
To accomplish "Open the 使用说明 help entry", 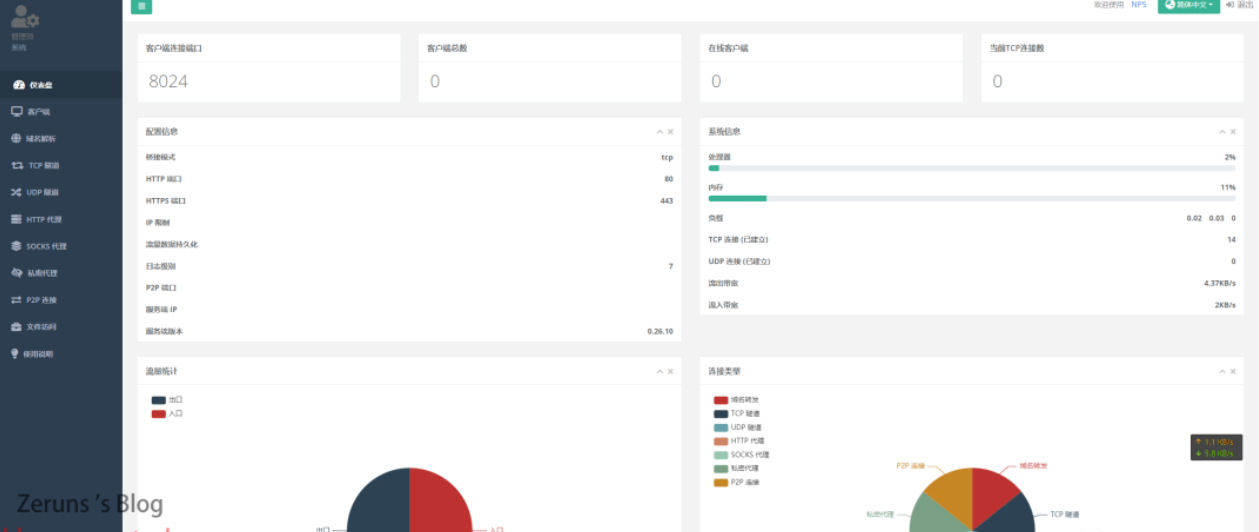I will click(61, 355).
